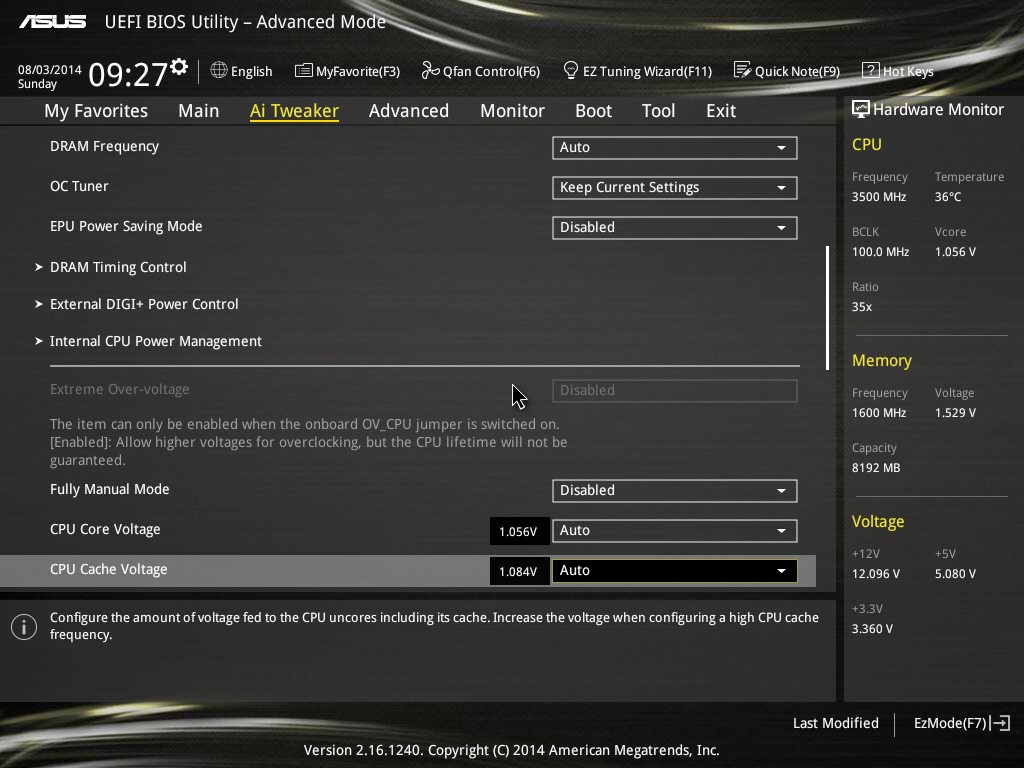The image size is (1024, 768).
Task: Click the 1.084V CPU Cache Voltage readout
Action: tap(519, 571)
